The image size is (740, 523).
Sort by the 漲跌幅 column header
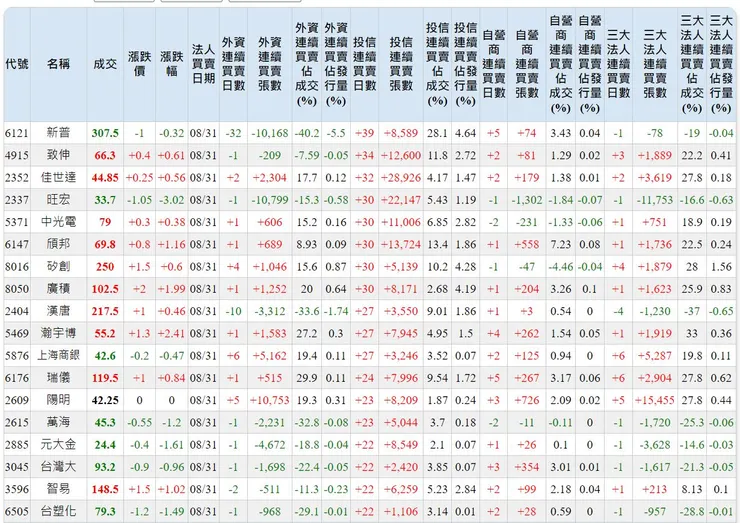(x=171, y=64)
